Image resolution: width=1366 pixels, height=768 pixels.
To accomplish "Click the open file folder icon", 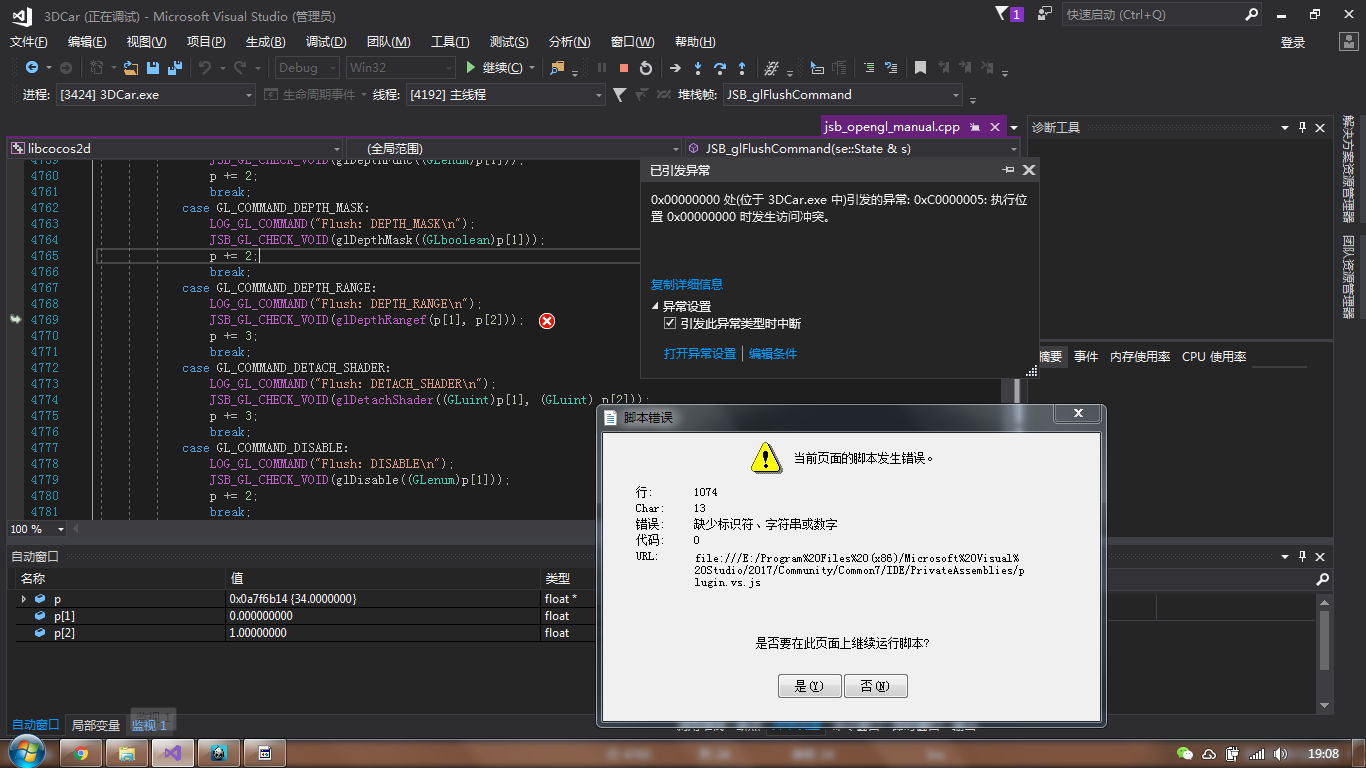I will (x=131, y=68).
